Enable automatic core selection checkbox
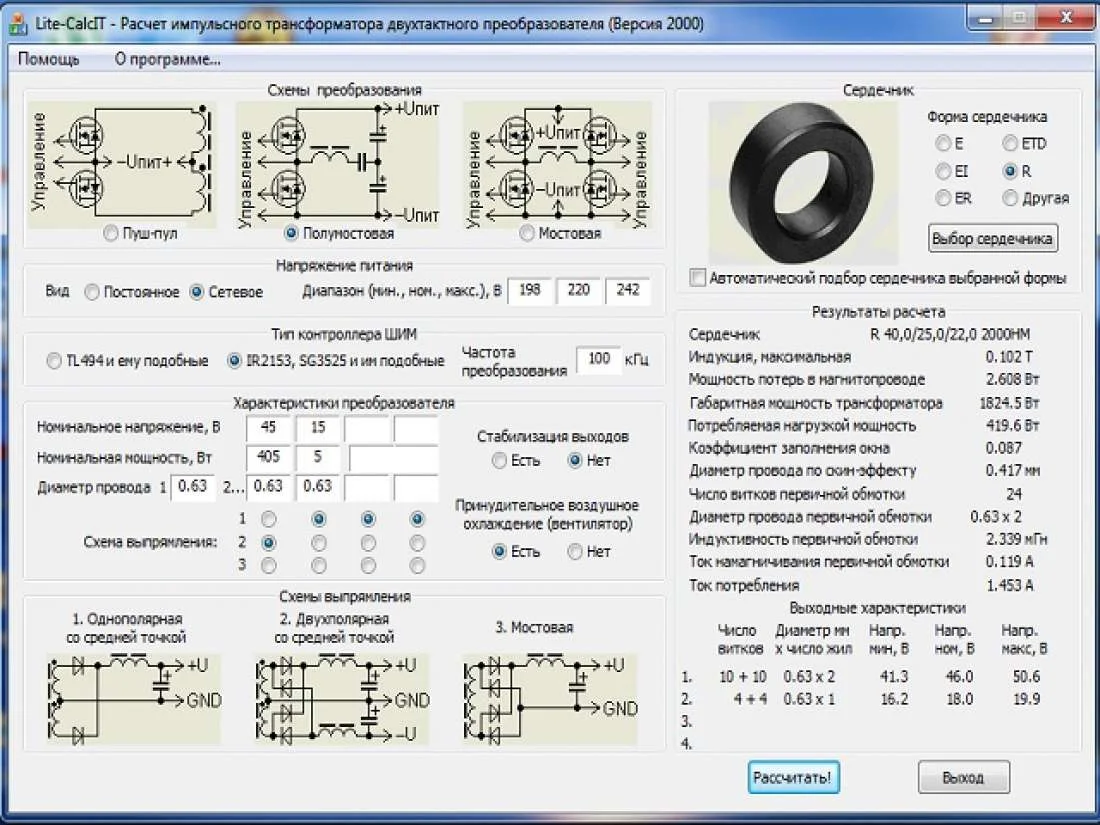The width and height of the screenshot is (1100, 825). coord(698,277)
